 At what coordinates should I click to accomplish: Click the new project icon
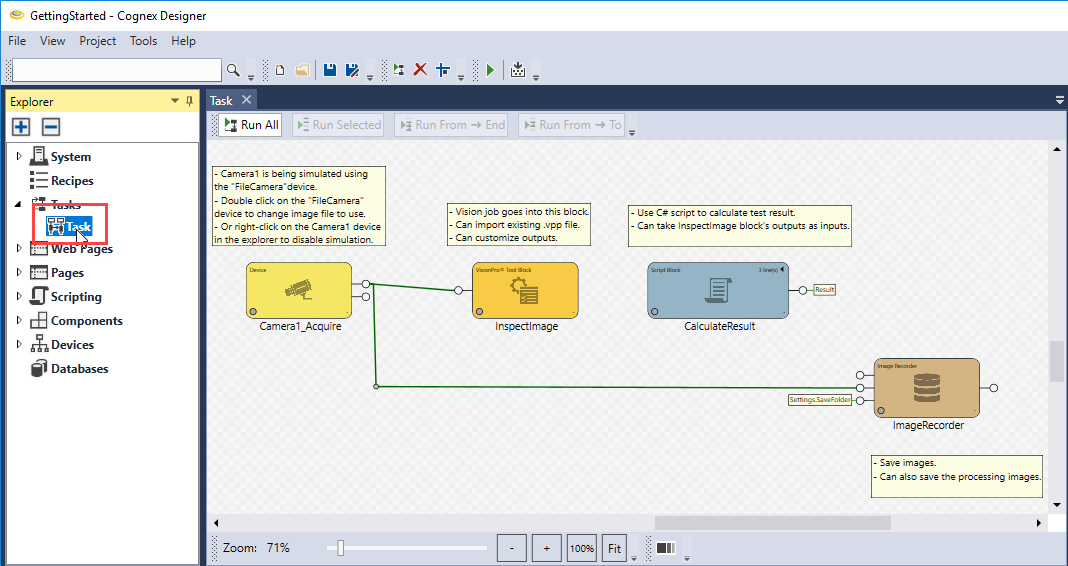(x=280, y=70)
